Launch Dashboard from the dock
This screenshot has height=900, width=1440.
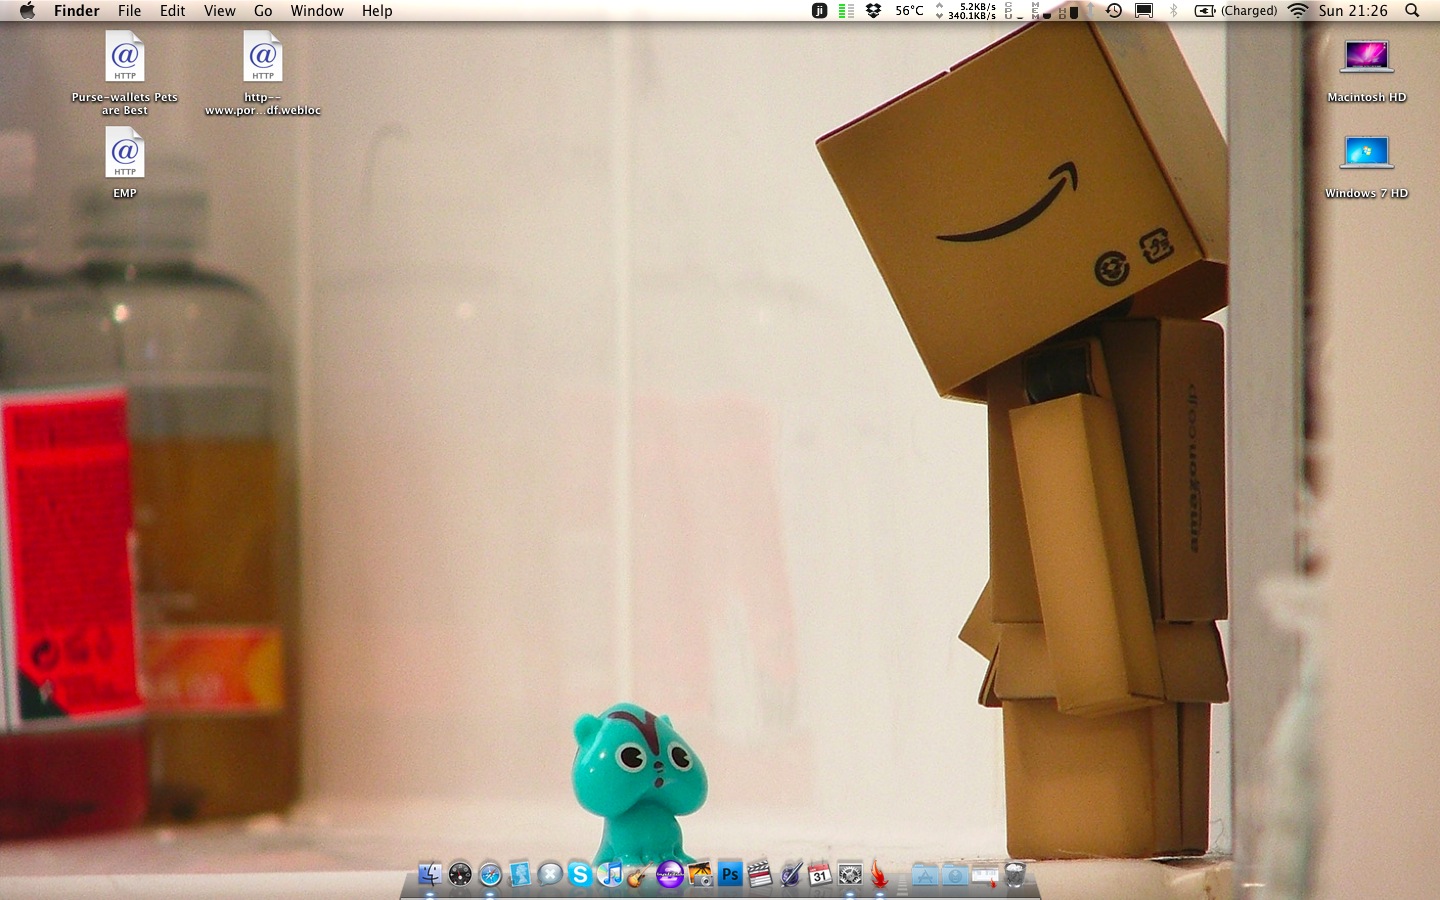click(460, 875)
